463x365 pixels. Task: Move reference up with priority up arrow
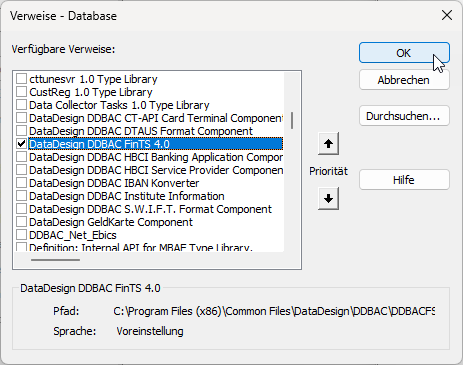[328, 144]
